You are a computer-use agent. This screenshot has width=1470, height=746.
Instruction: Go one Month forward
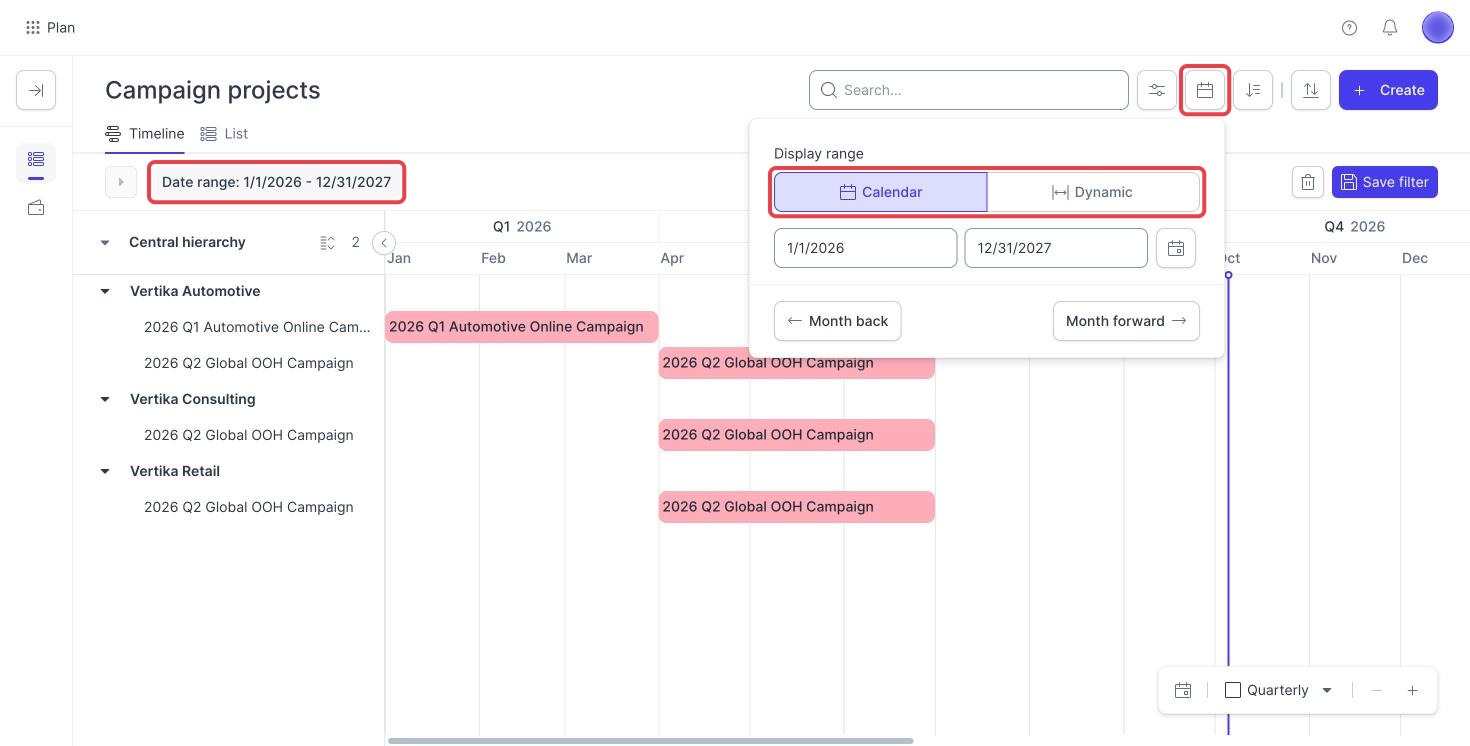(x=1126, y=321)
